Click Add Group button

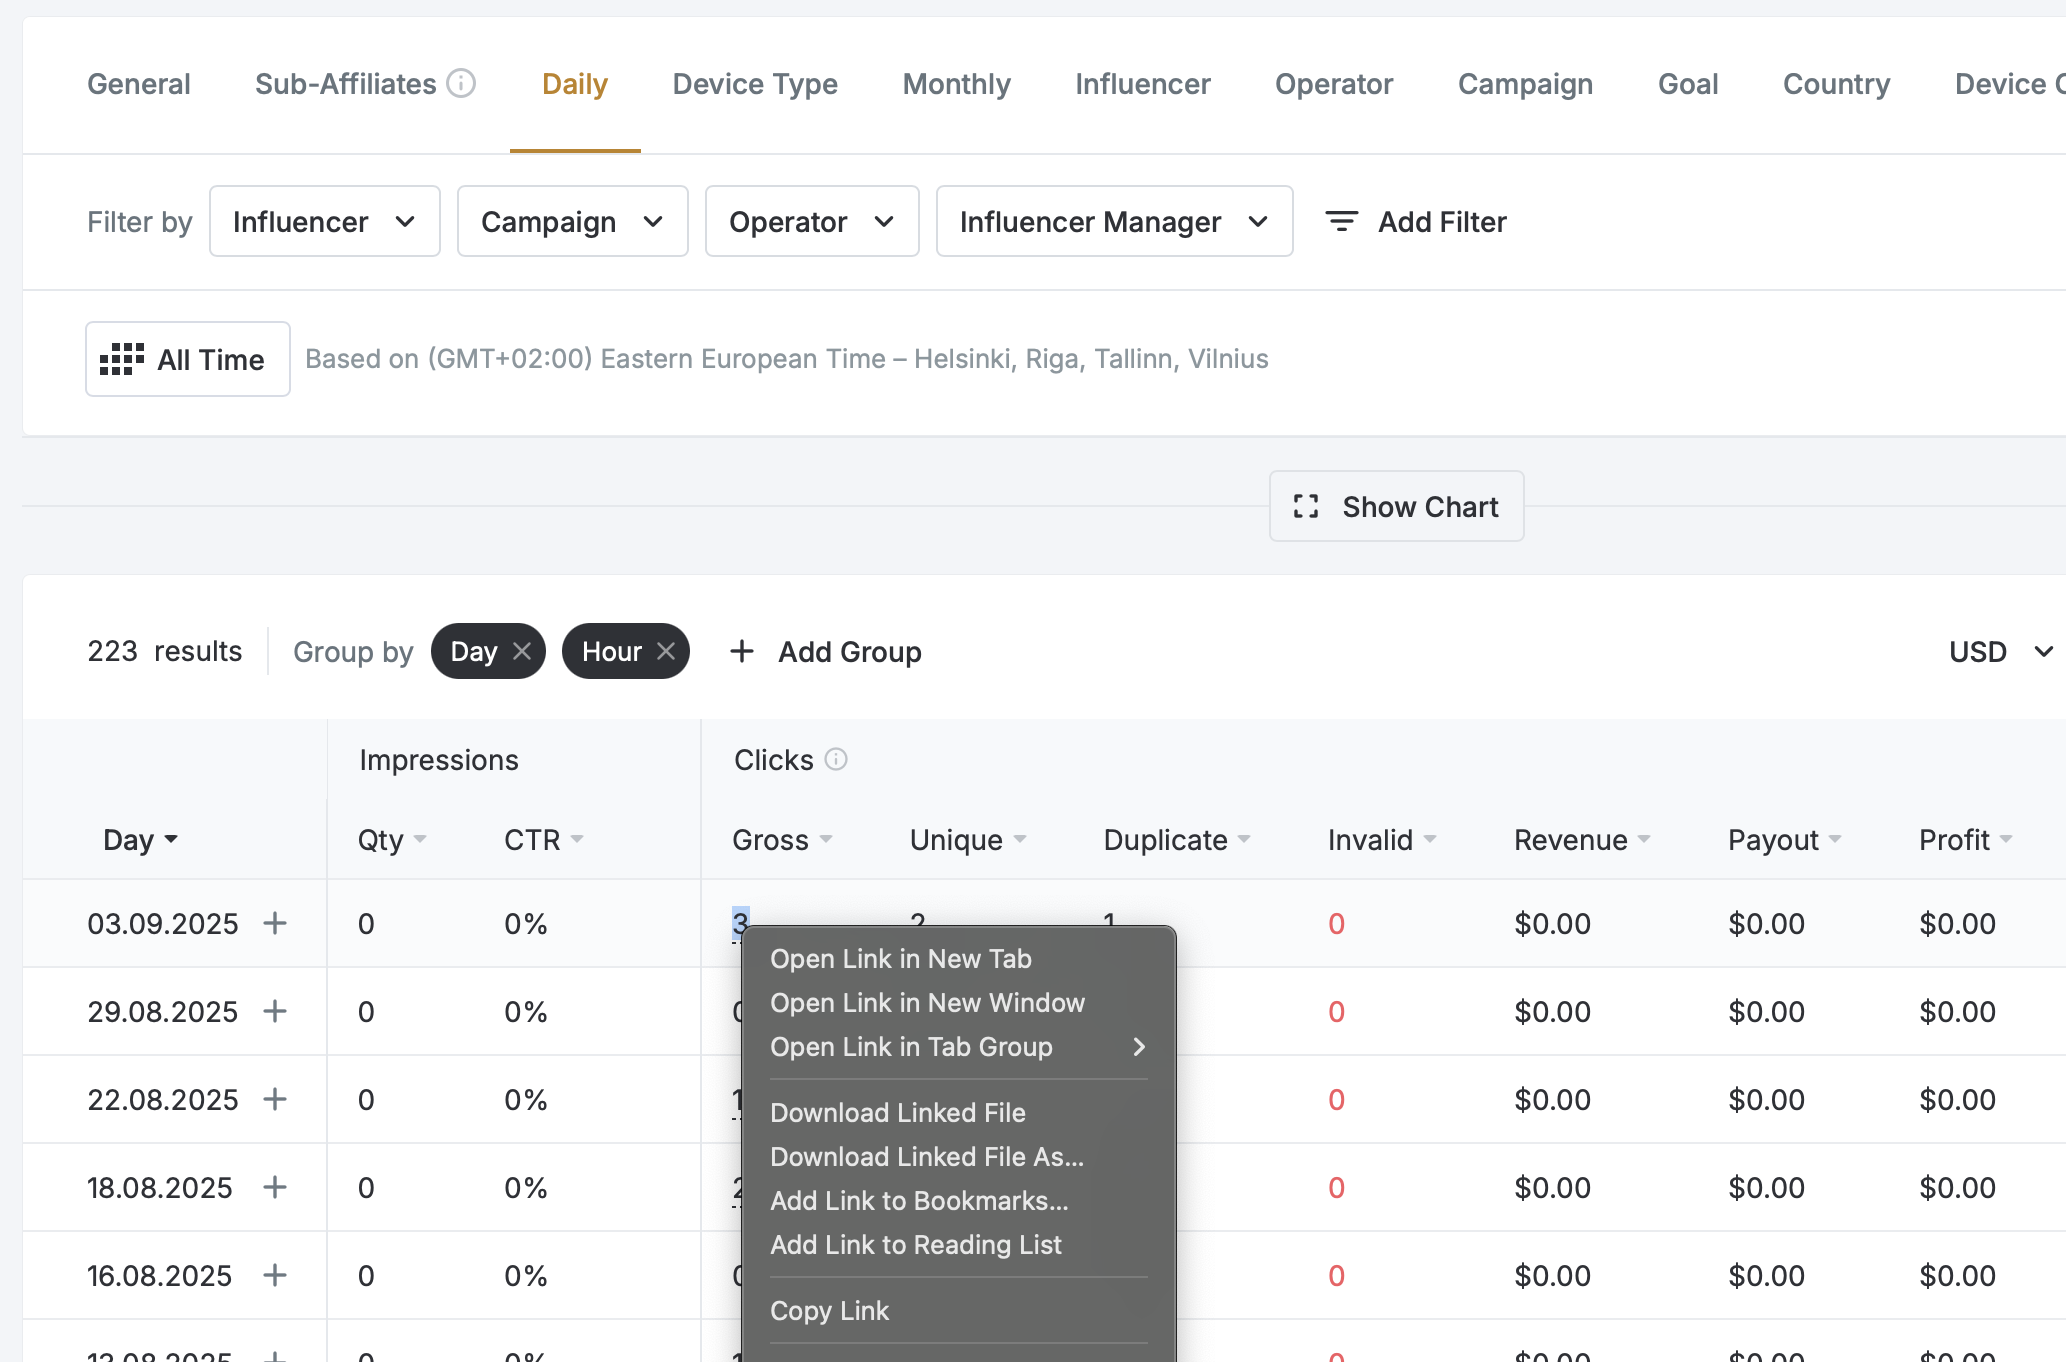[826, 652]
